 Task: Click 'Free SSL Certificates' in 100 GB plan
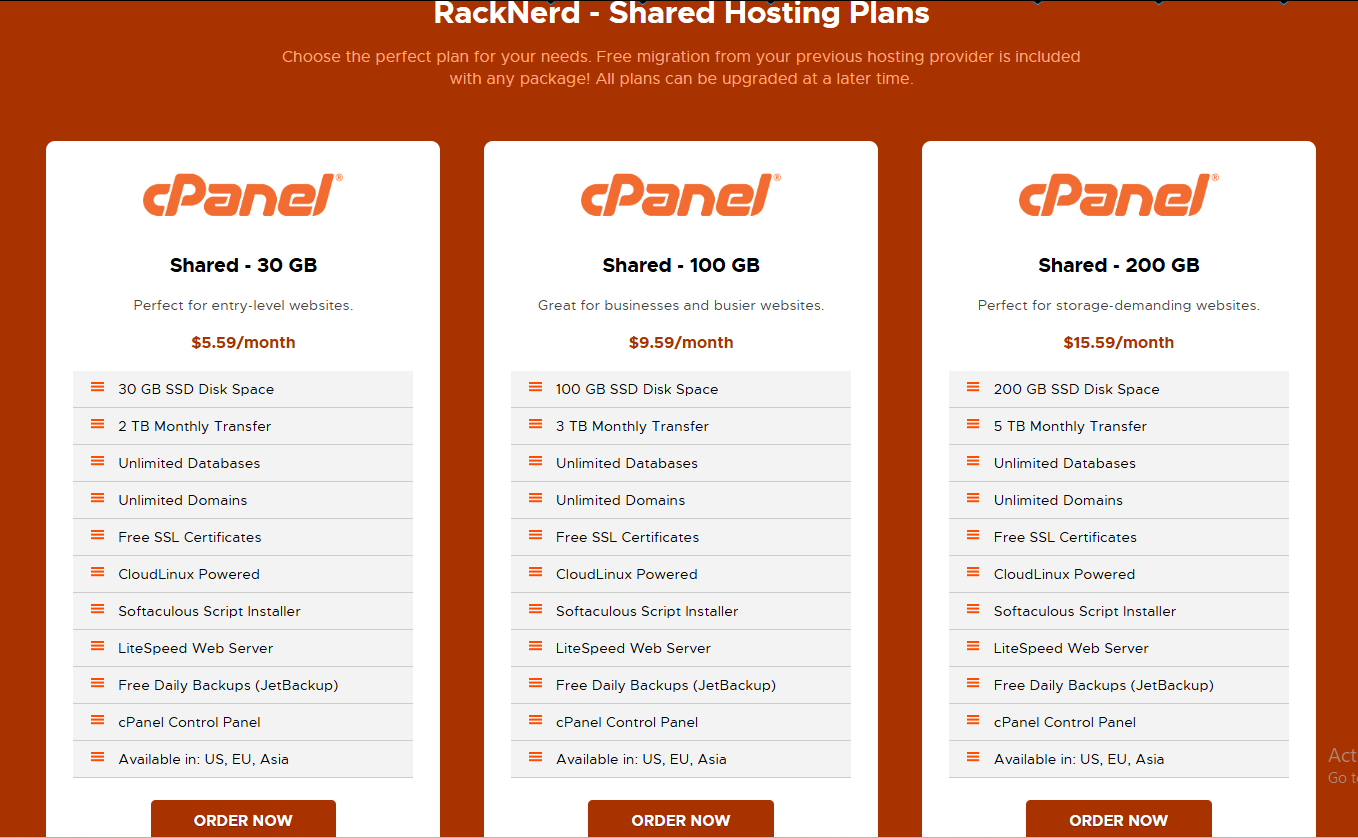[x=628, y=537]
